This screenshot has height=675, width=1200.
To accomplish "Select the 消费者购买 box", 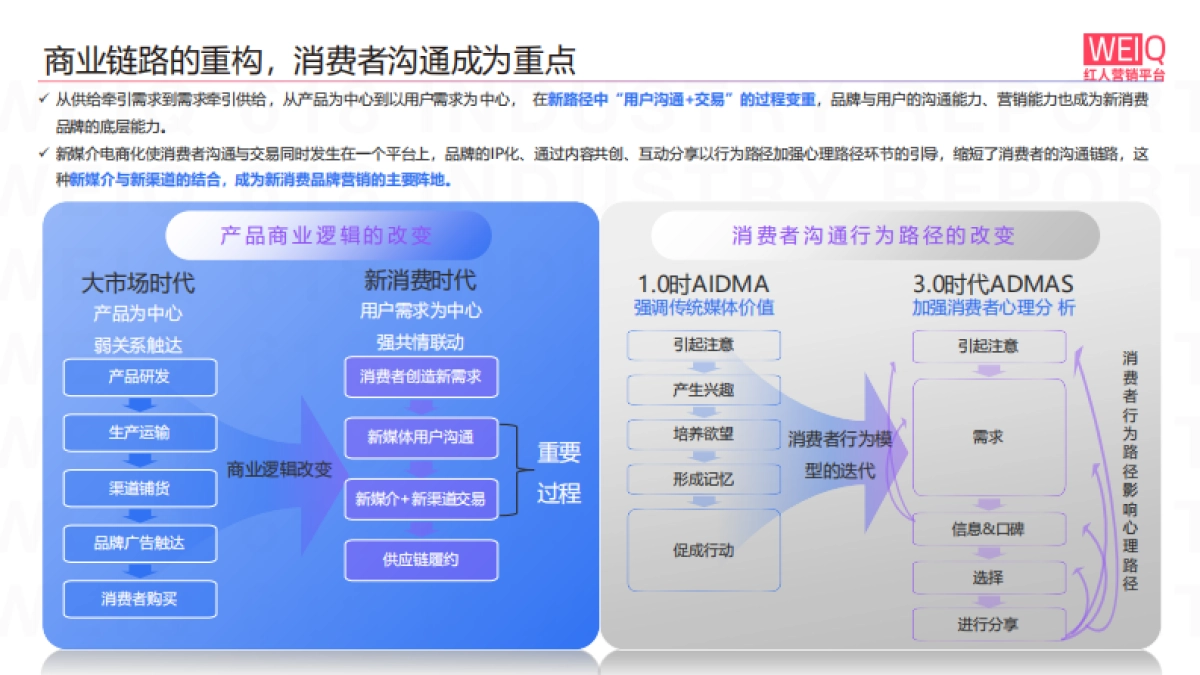I will [x=141, y=599].
